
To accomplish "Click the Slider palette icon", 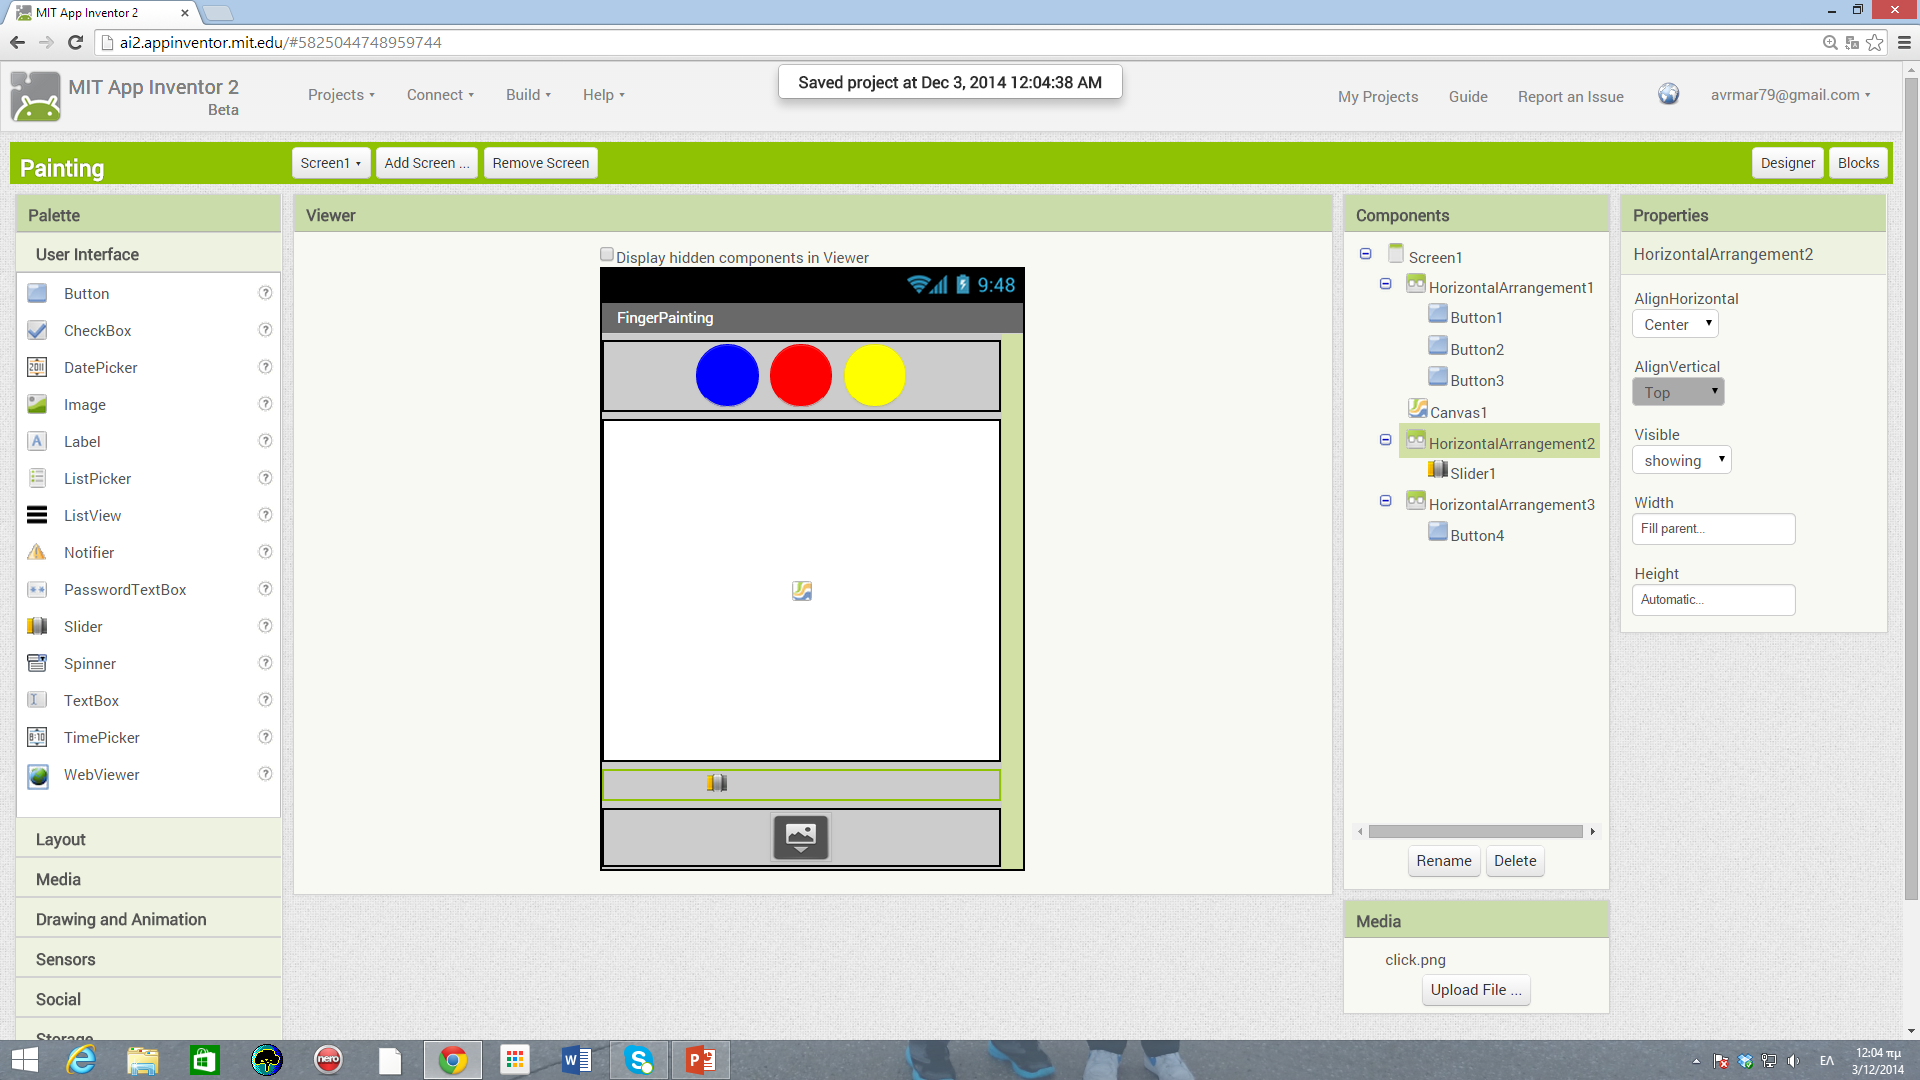I will [37, 626].
